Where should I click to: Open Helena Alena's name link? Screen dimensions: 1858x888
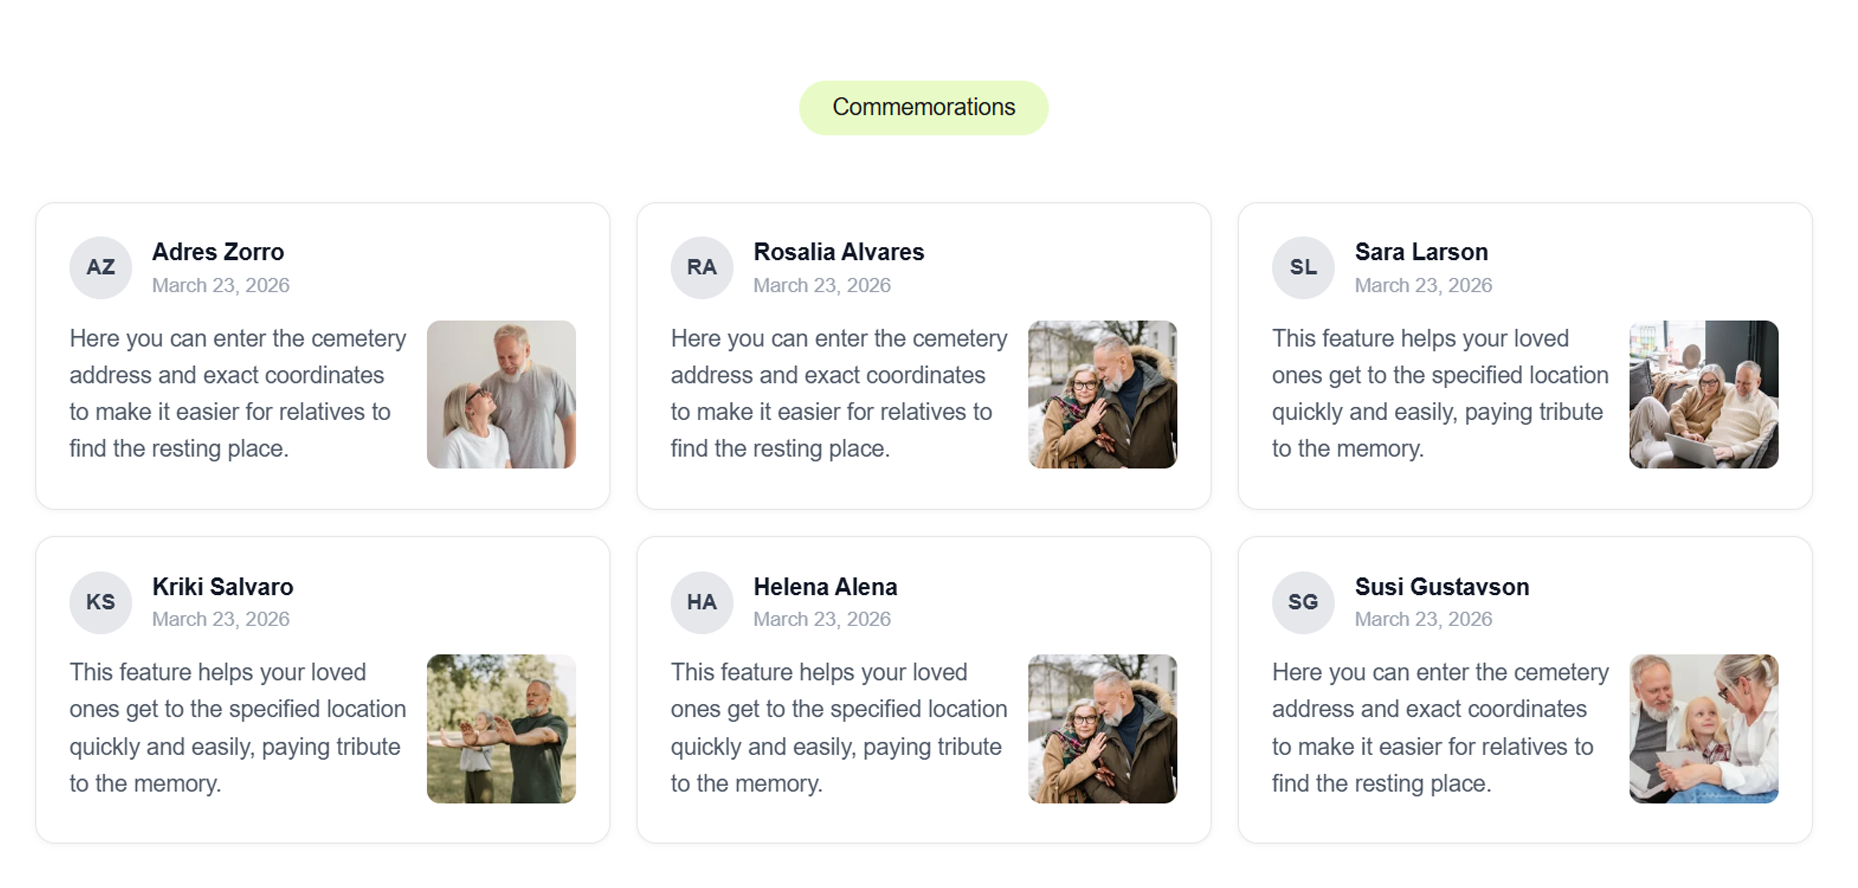pos(825,587)
